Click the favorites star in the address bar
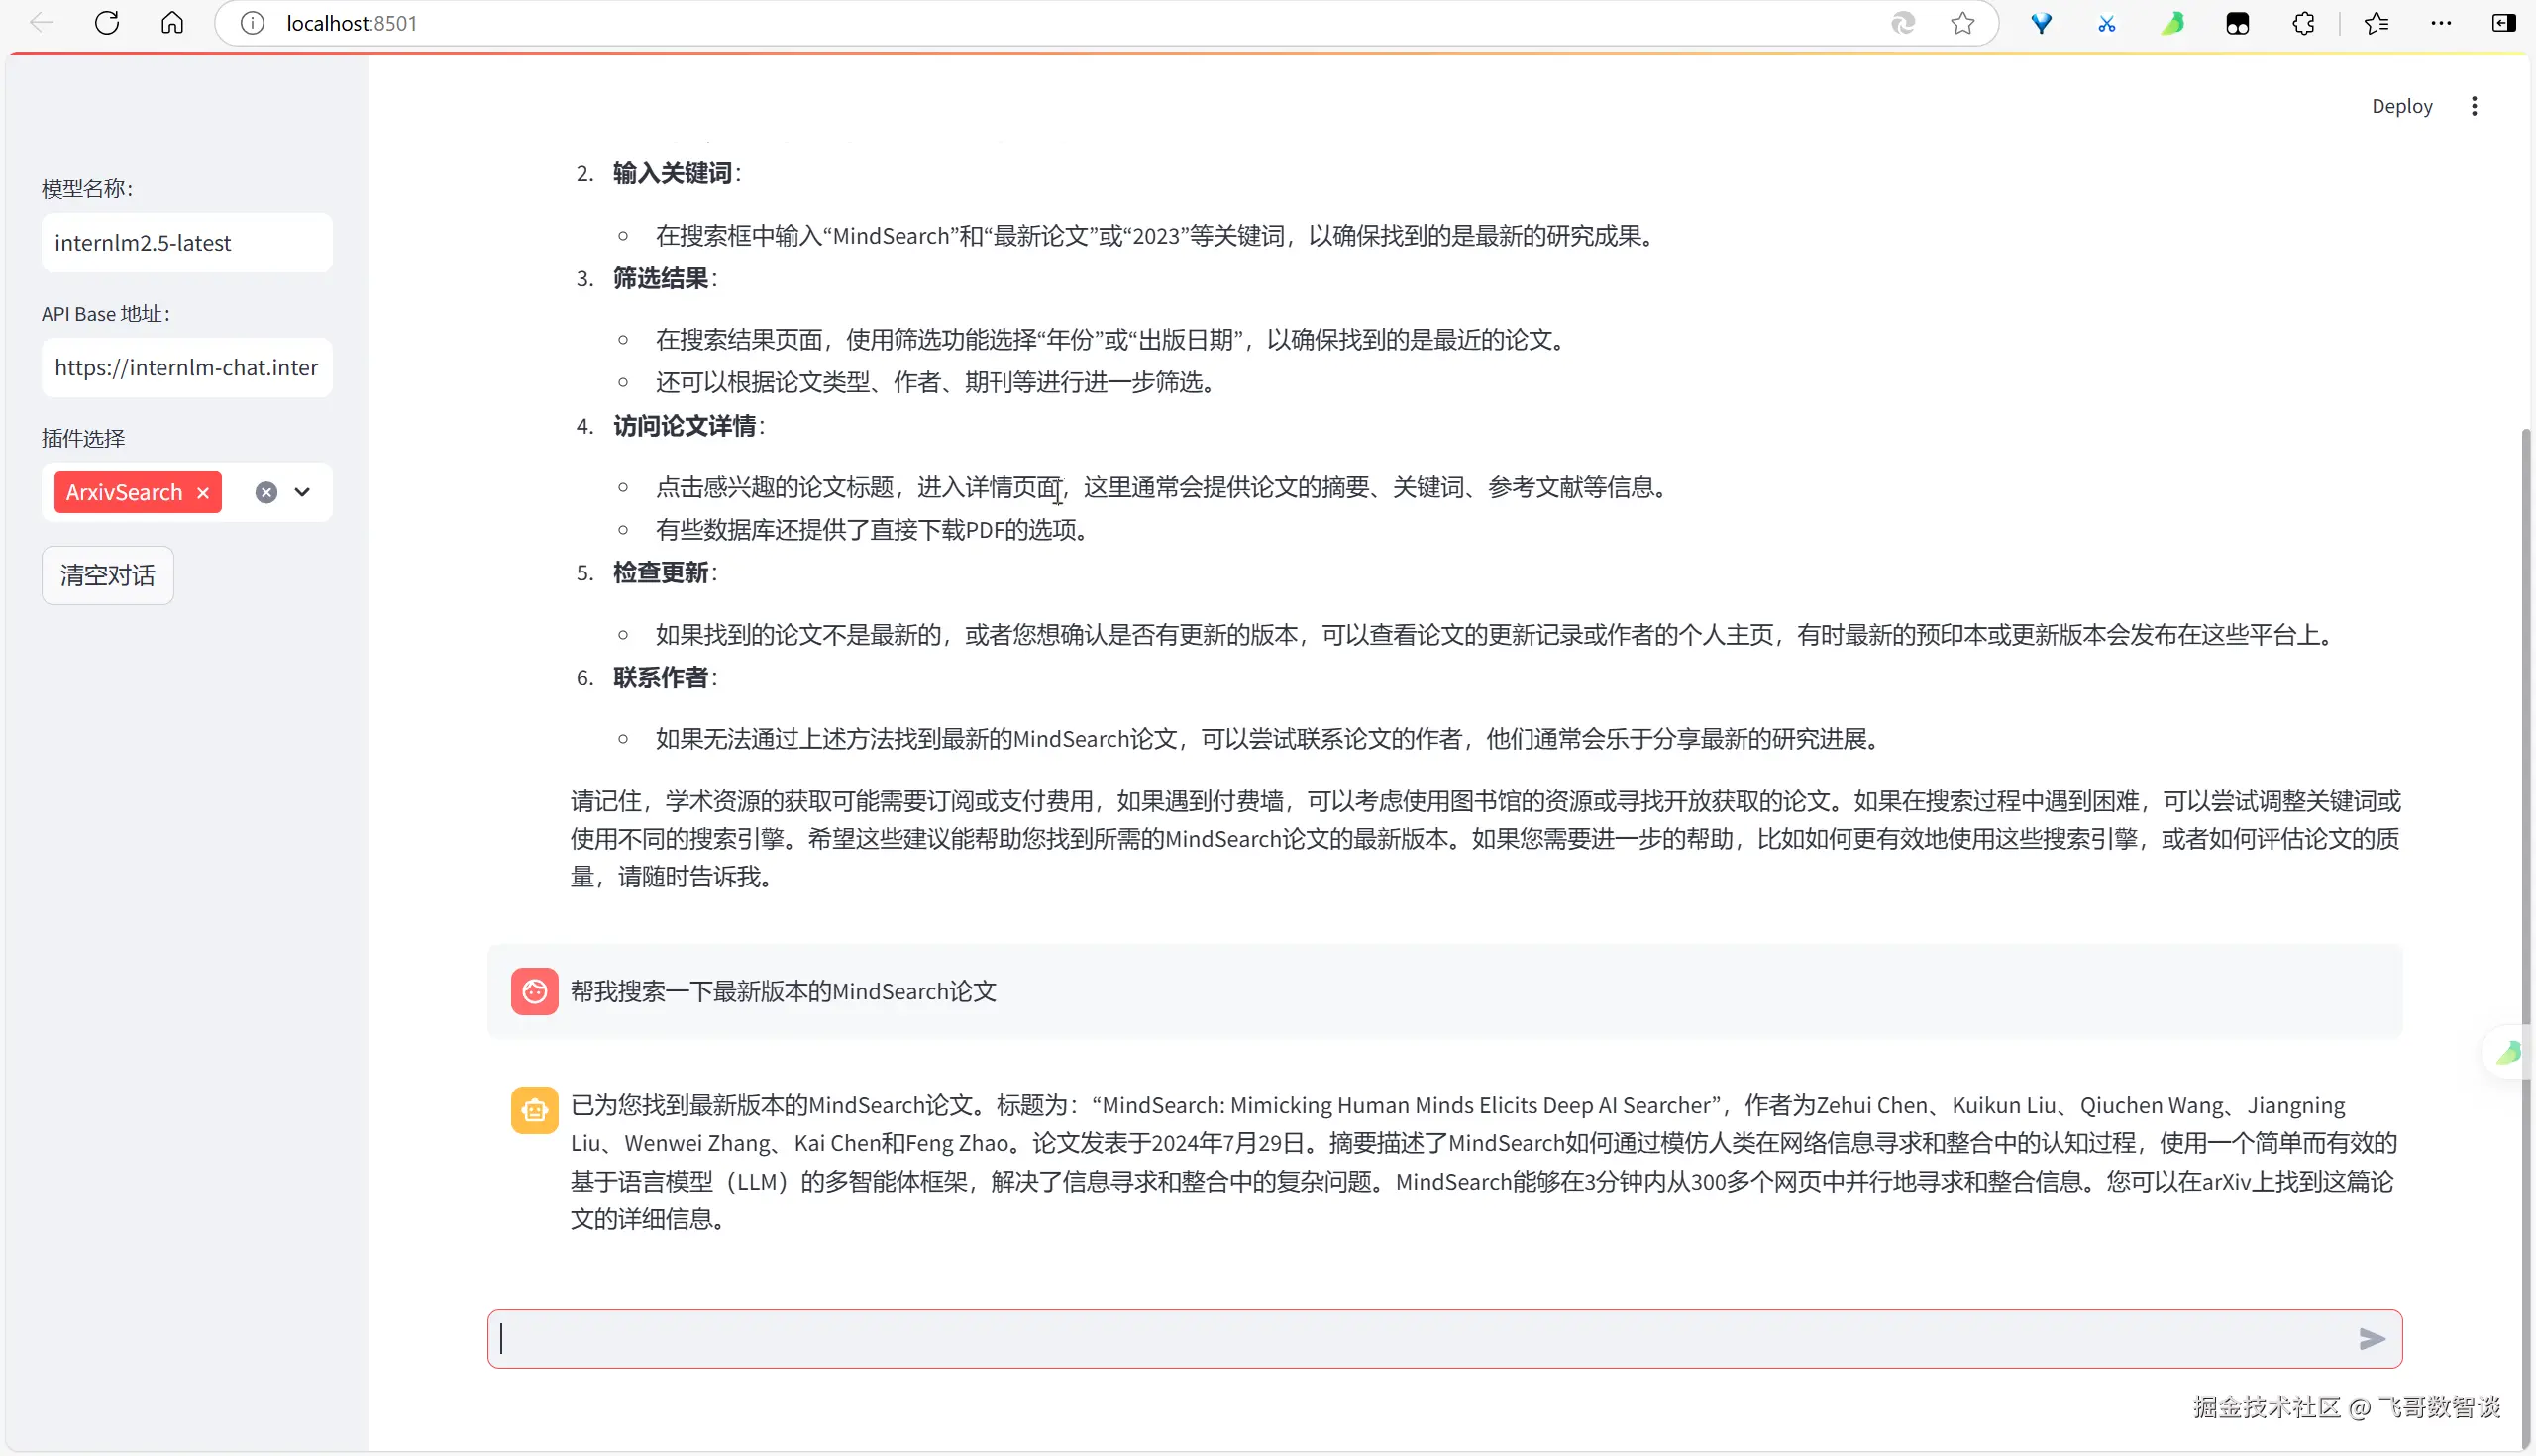 click(1962, 23)
